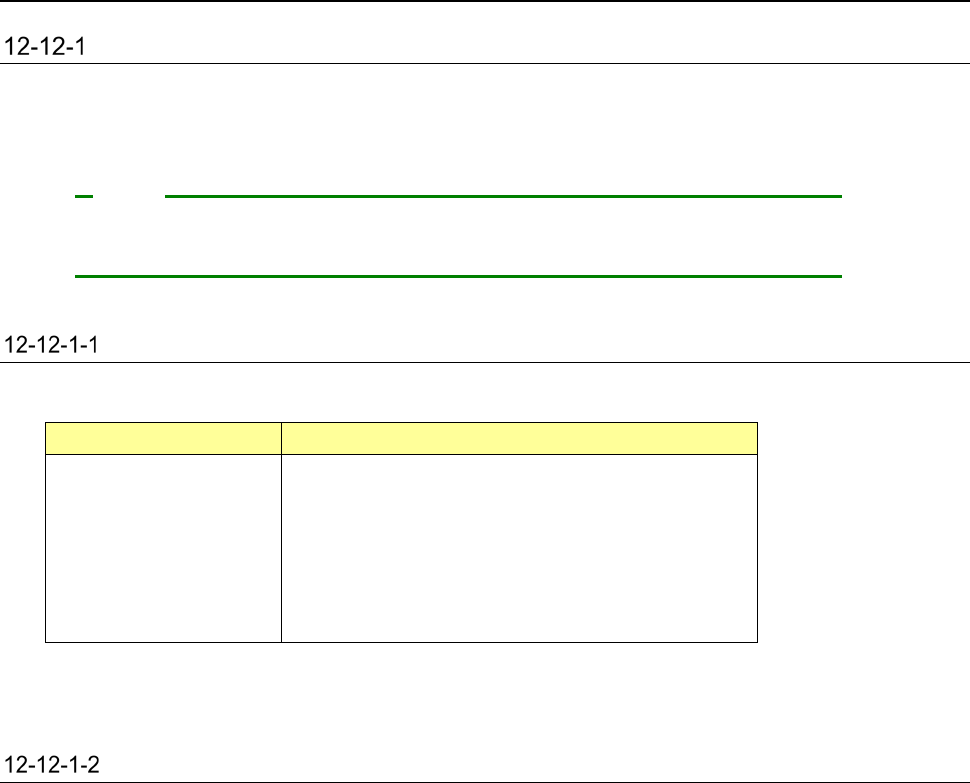The height and width of the screenshot is (783, 970).
Task: Click the bottom green line of the note box
Action: pyautogui.click(x=459, y=274)
